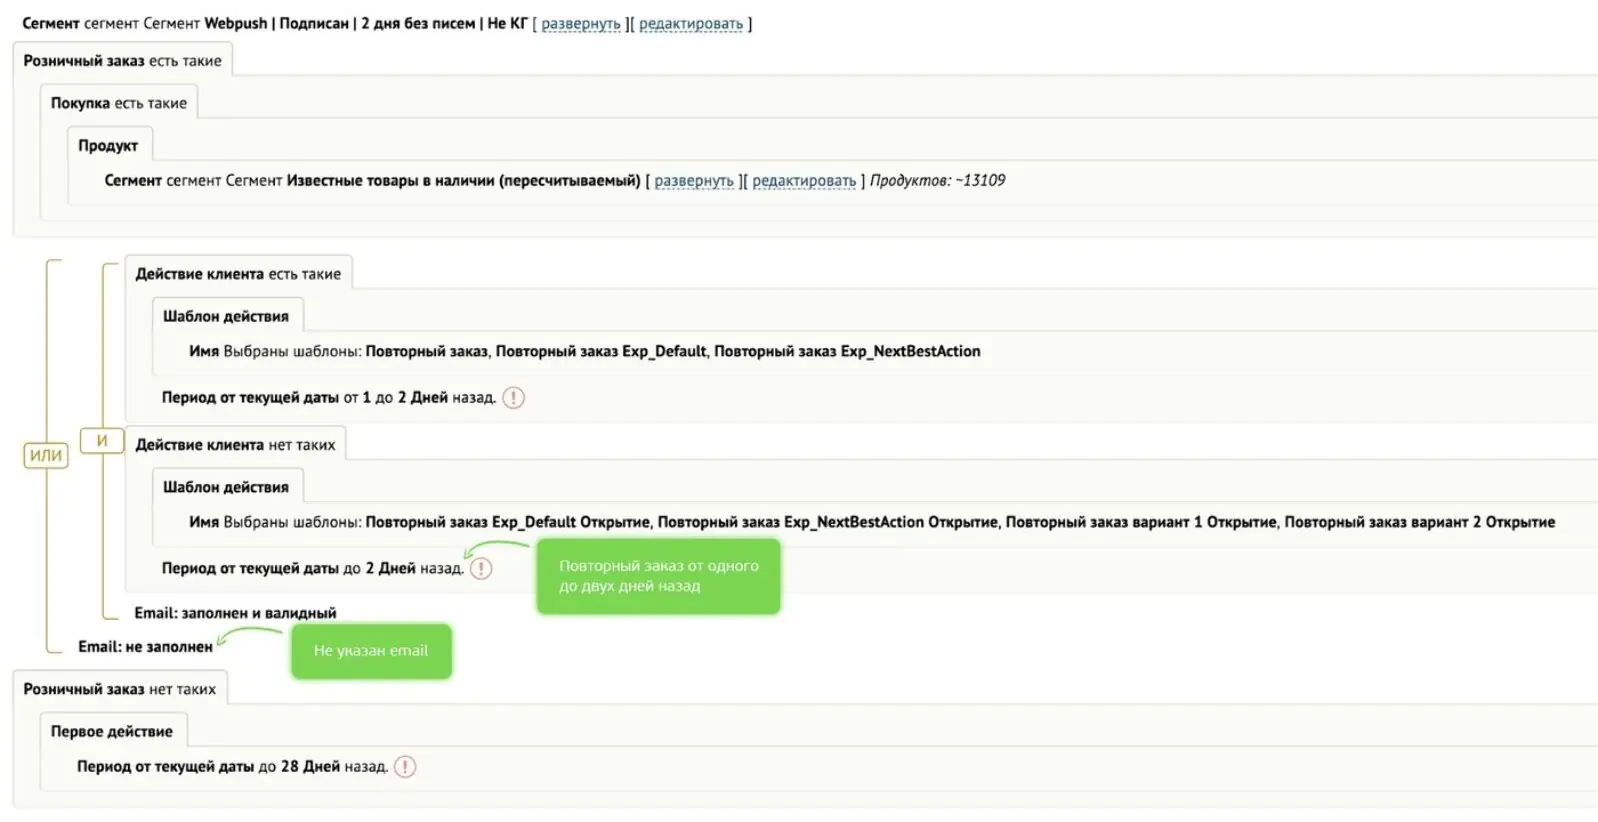Toggle the 'ИЛИ' logical operator badge
The image size is (1598, 822).
pyautogui.click(x=46, y=455)
